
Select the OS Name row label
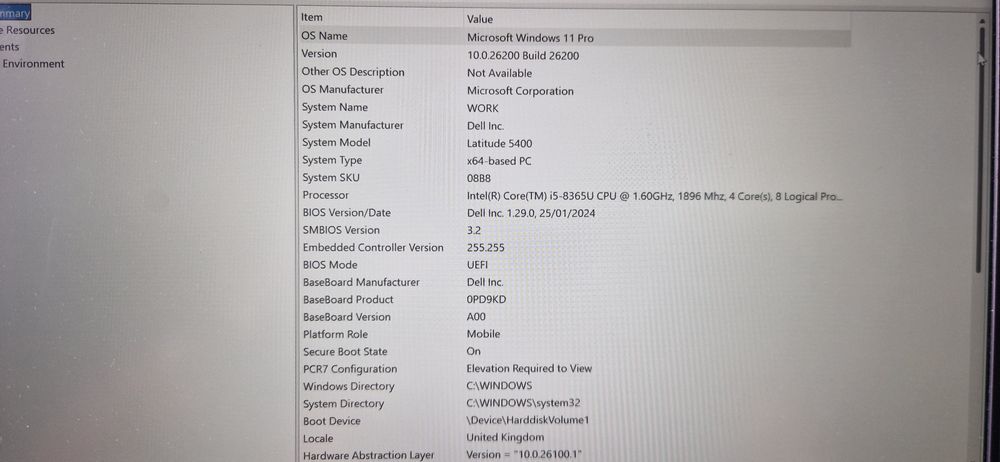[324, 36]
